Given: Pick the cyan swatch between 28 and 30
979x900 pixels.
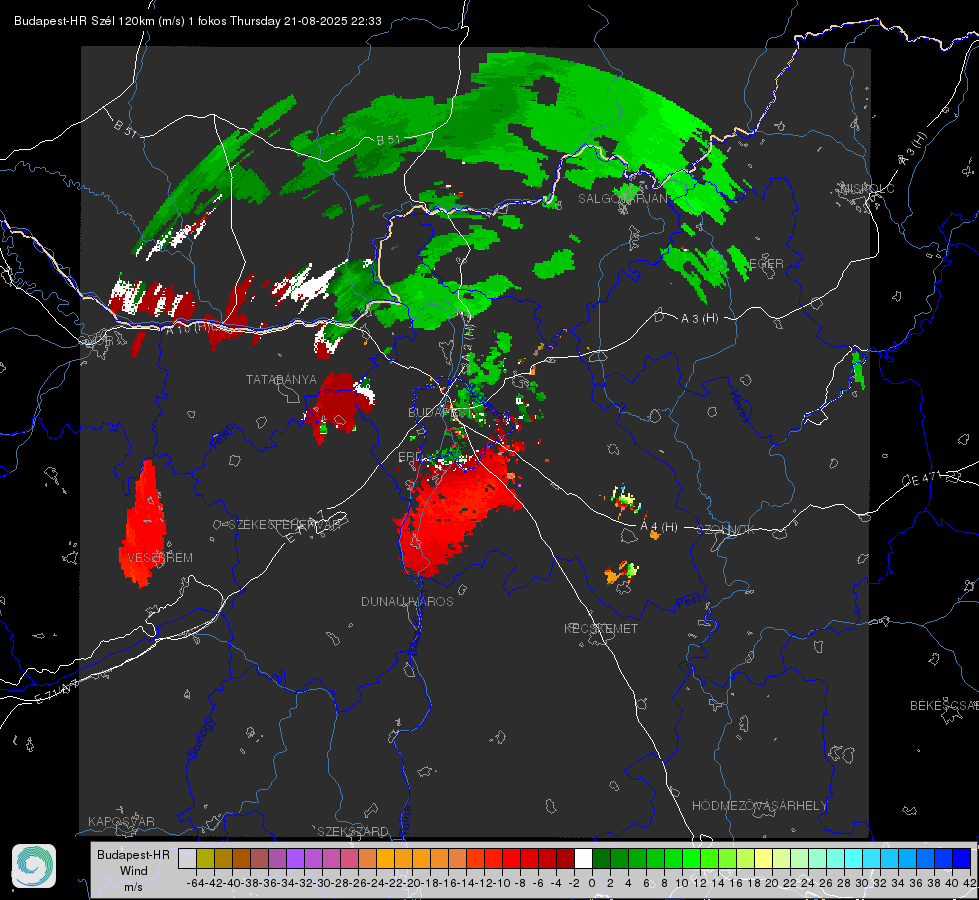Looking at the screenshot, I should tap(854, 858).
